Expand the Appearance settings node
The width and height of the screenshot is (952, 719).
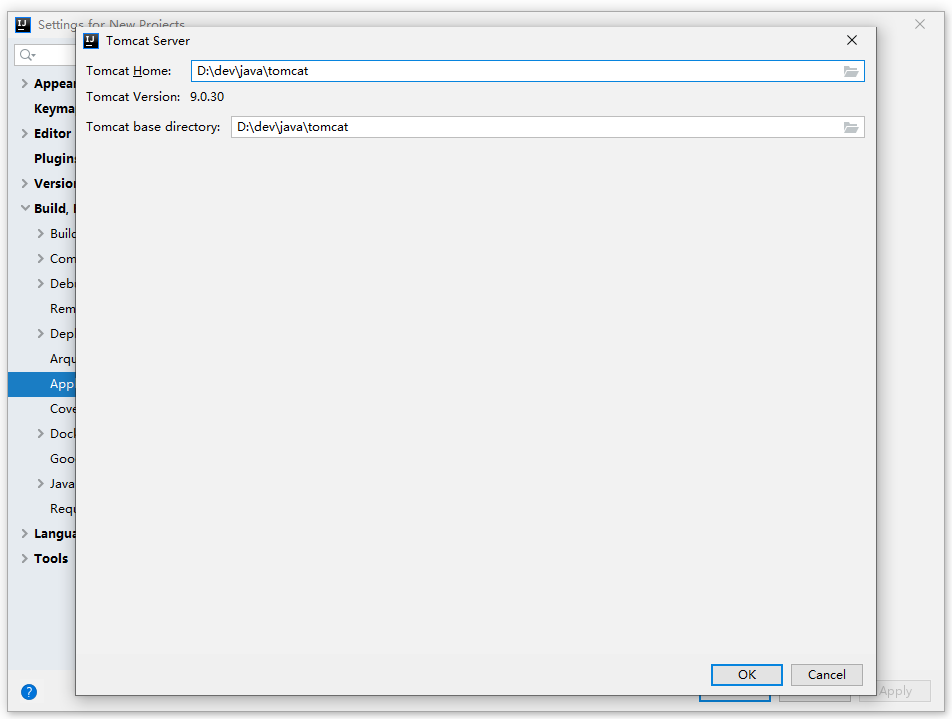pos(25,84)
